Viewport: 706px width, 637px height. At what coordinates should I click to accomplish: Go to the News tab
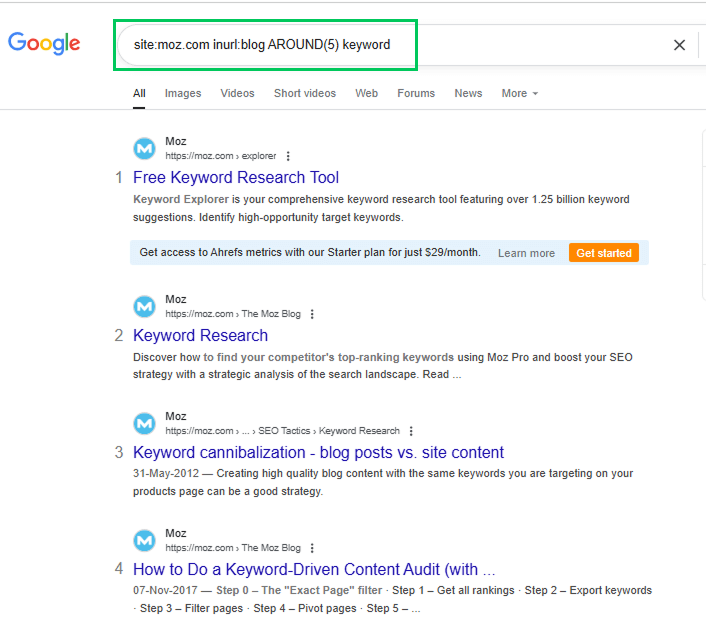point(468,93)
